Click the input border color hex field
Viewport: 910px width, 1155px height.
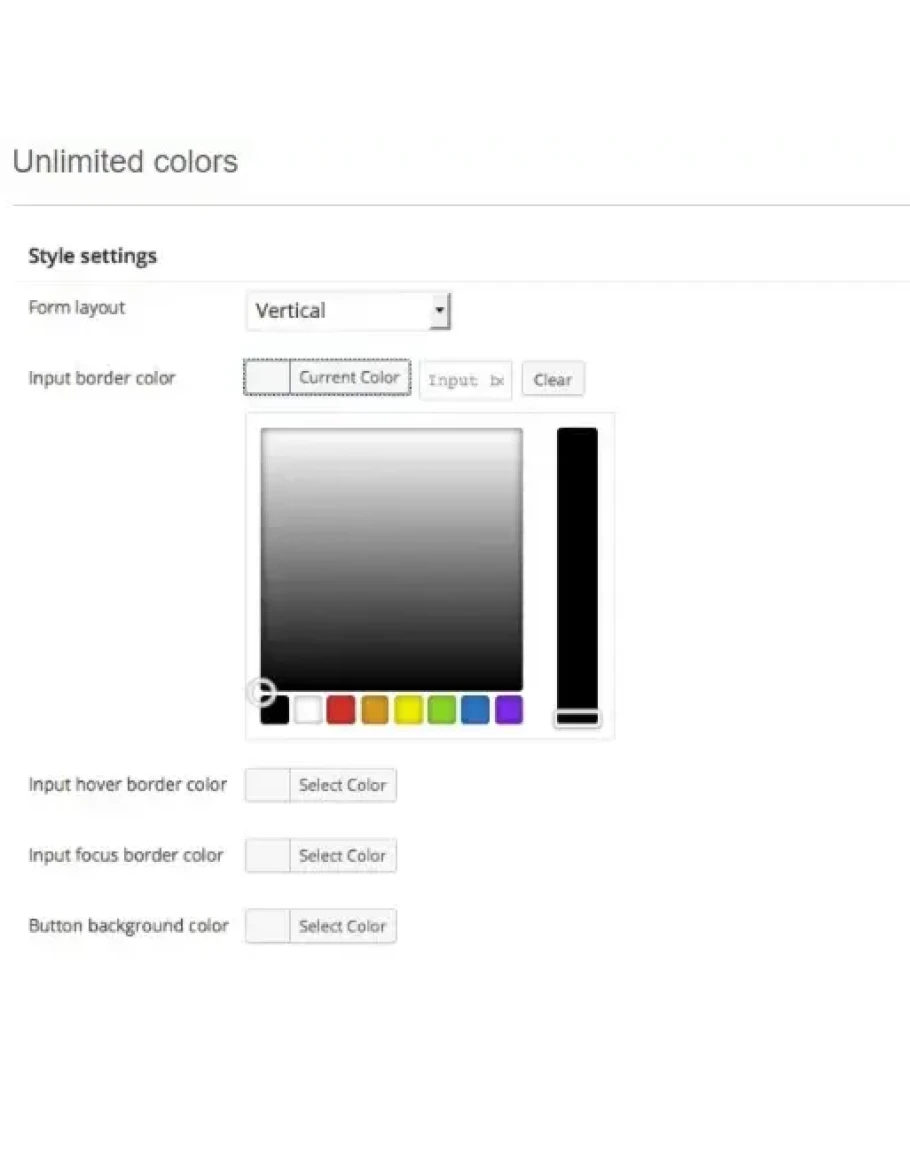465,381
